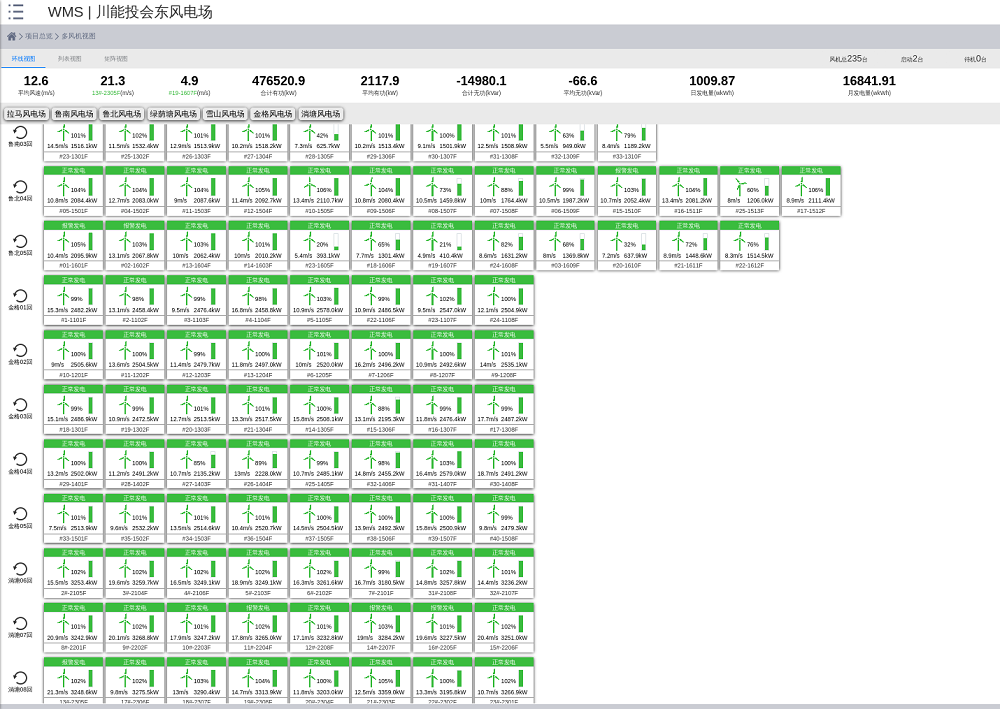Click the refresh icon for 鲁北05回
The height and width of the screenshot is (709, 1000).
(x=20, y=242)
